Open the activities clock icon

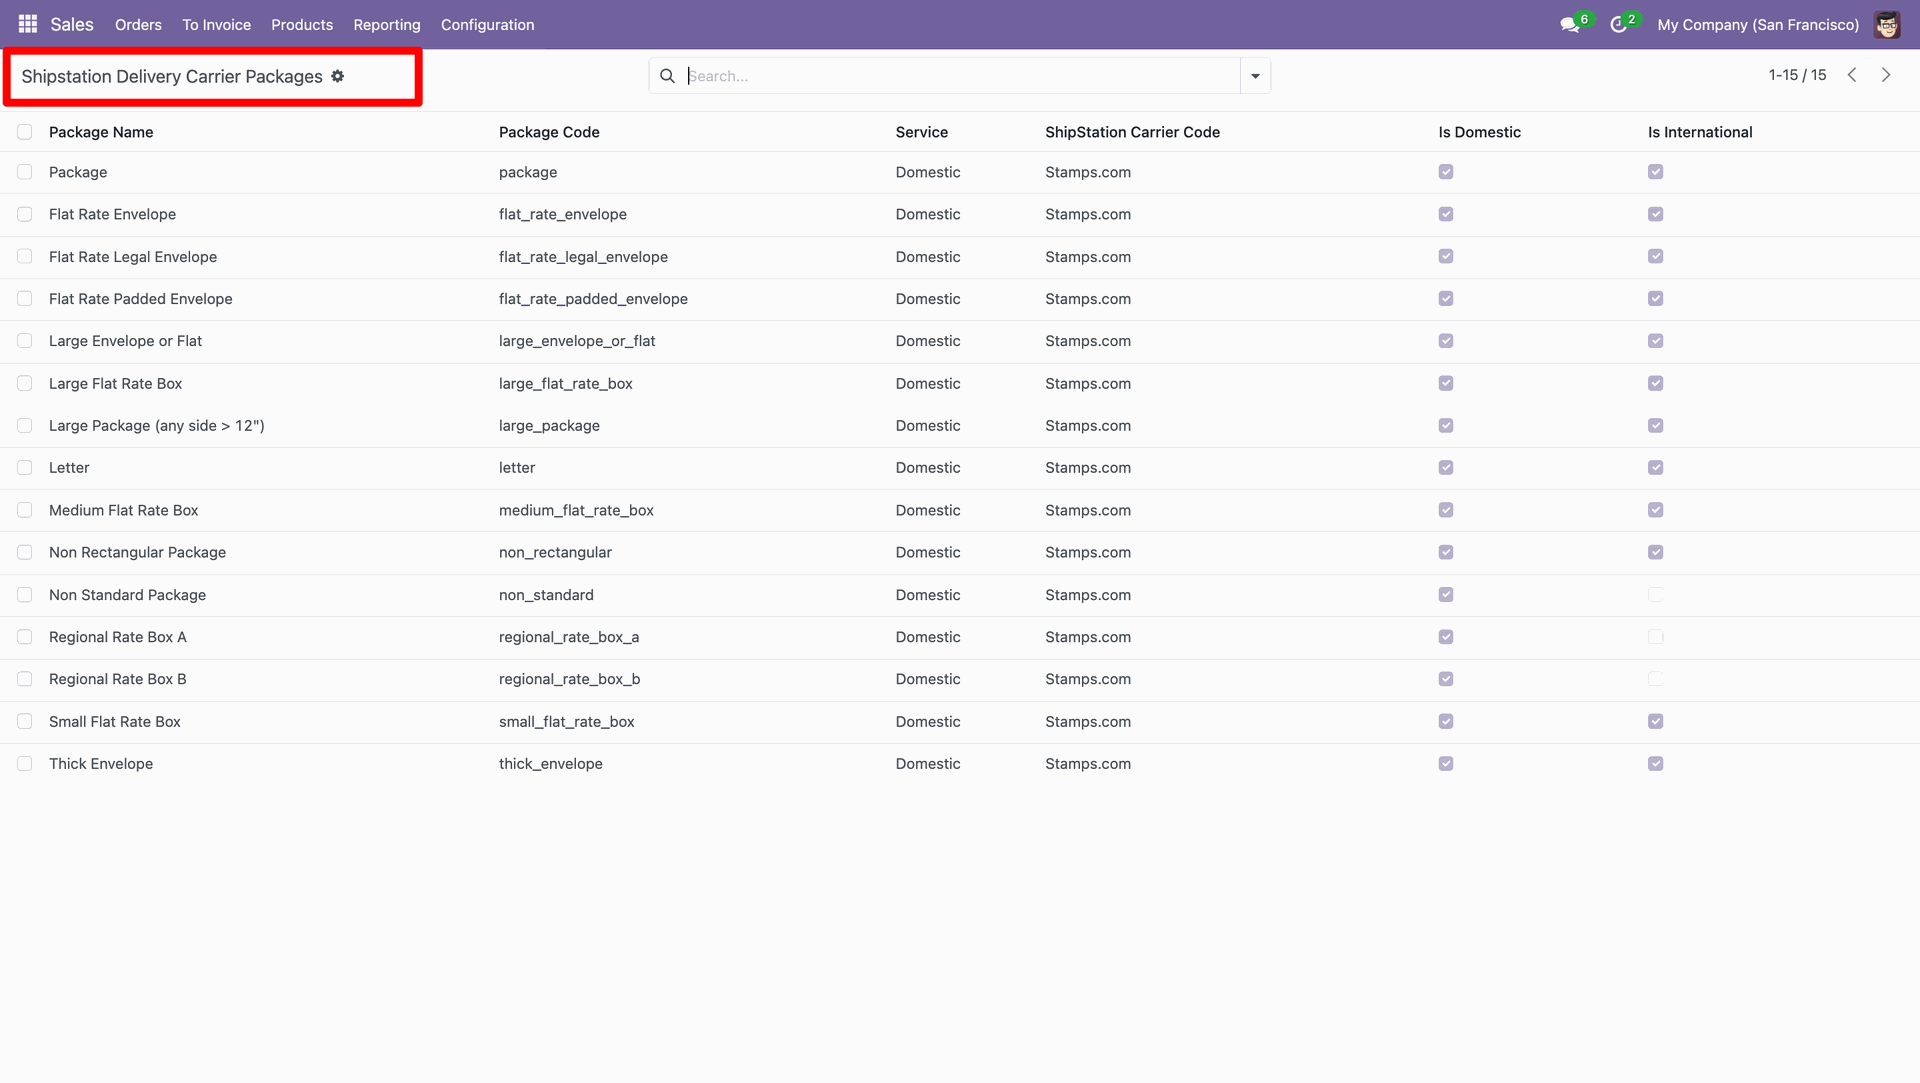pyautogui.click(x=1618, y=25)
